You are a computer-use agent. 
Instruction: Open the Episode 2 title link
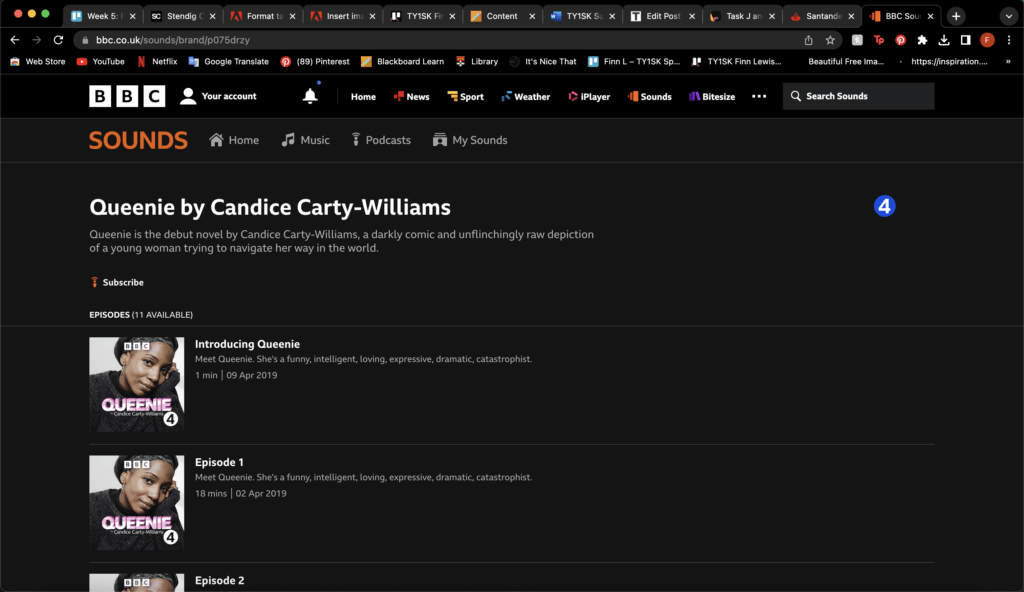click(219, 580)
